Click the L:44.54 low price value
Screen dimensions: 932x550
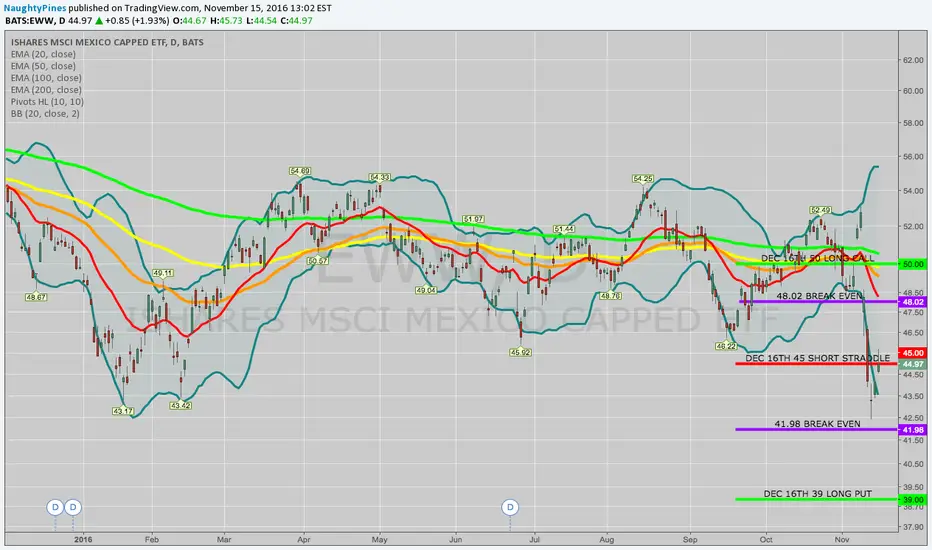coord(262,21)
